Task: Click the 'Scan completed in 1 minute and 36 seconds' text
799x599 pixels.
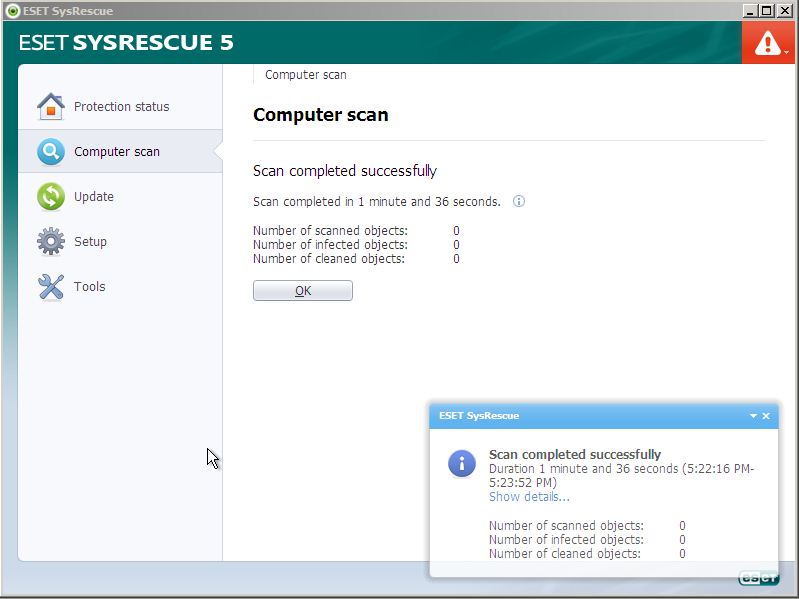Action: 377,202
